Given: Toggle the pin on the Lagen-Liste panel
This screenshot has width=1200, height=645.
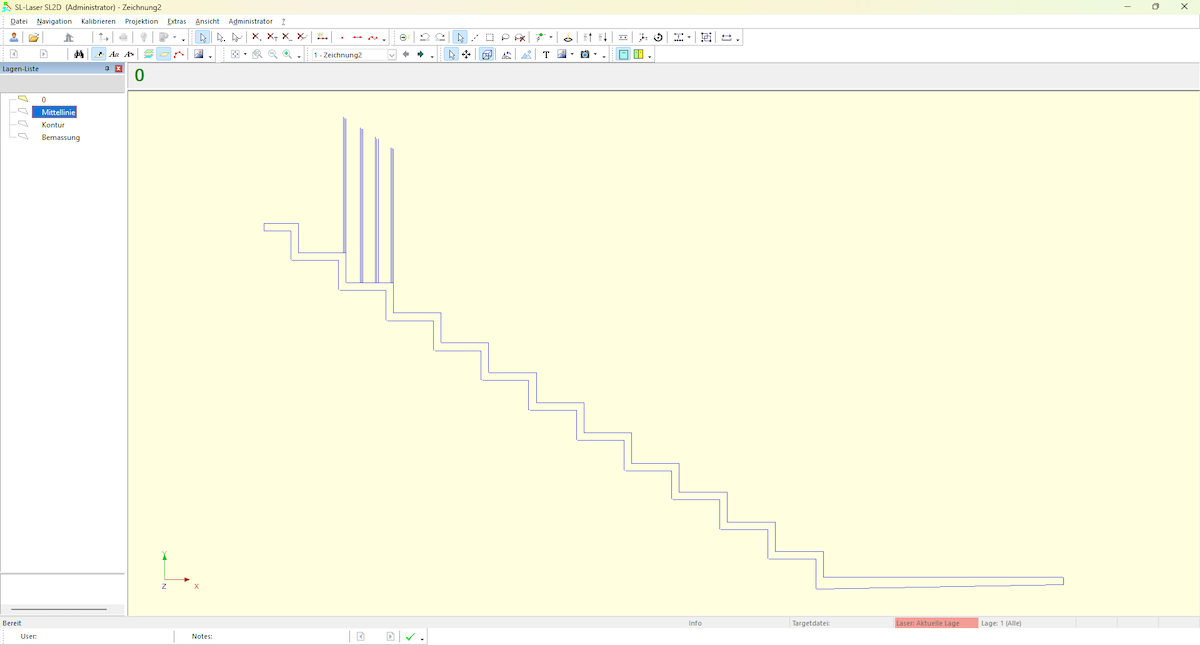Looking at the screenshot, I should coord(109,68).
